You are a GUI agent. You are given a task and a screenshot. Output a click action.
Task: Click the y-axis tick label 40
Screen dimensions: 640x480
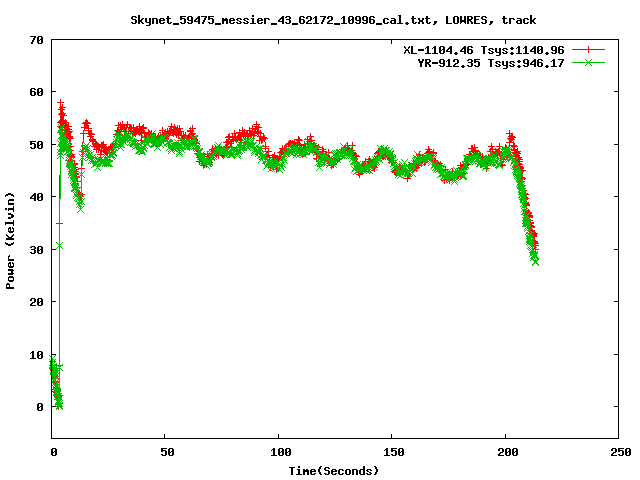click(x=36, y=197)
